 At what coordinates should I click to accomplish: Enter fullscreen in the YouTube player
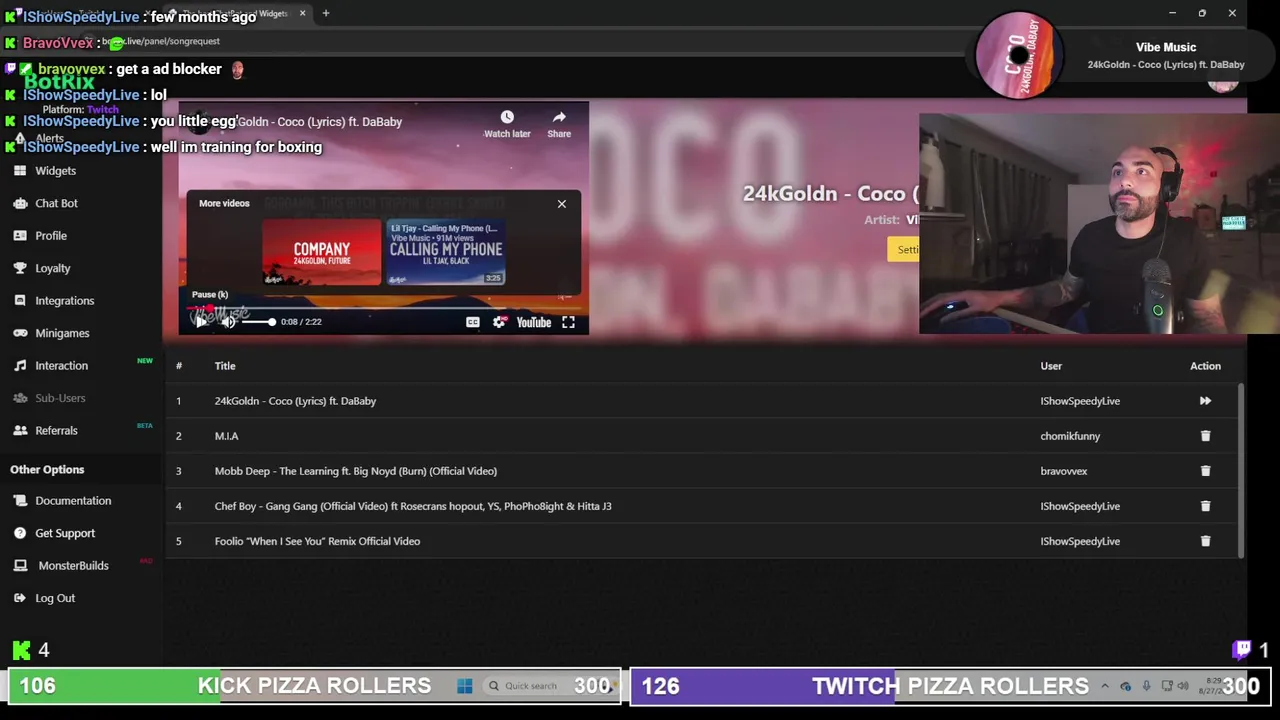(x=568, y=322)
